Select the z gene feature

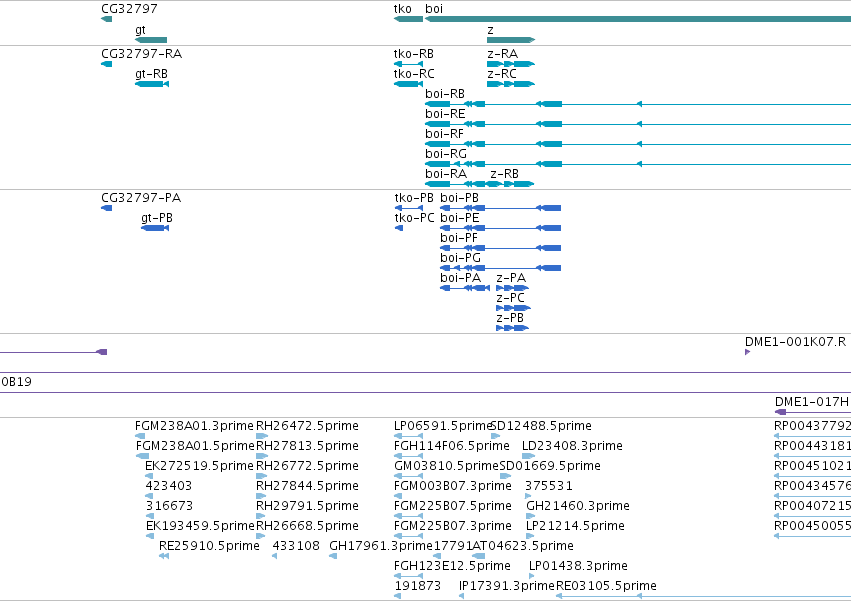511,40
